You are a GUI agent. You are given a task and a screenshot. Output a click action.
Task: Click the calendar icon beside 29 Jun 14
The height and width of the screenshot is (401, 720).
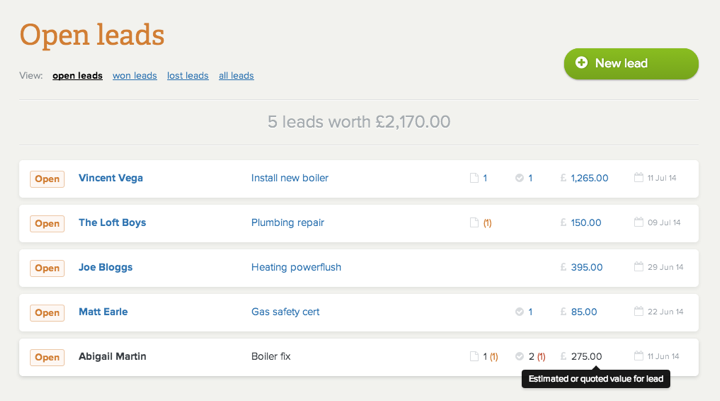pos(638,266)
